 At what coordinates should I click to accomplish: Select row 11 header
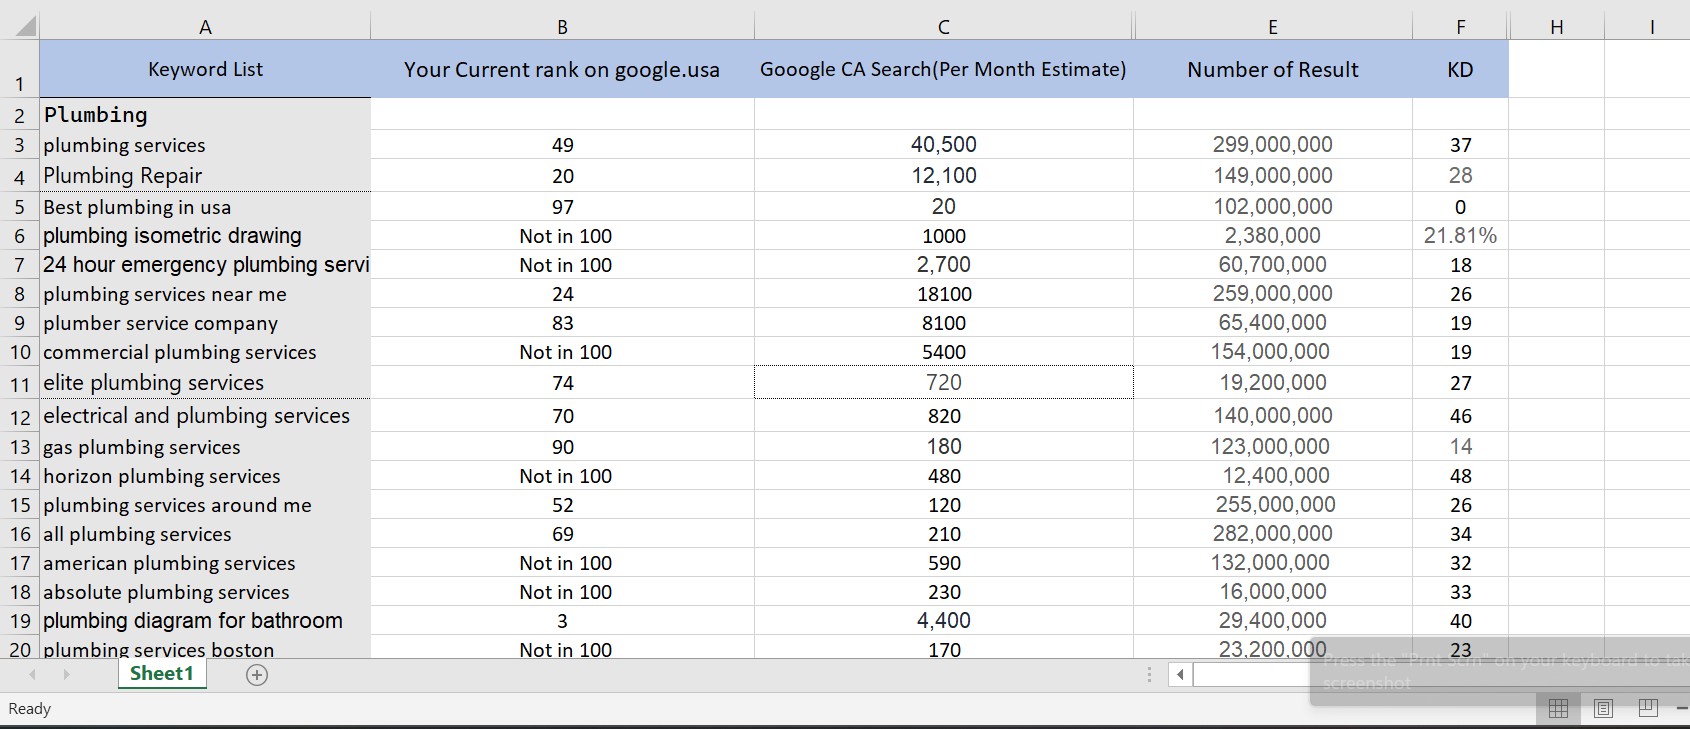[x=20, y=384]
